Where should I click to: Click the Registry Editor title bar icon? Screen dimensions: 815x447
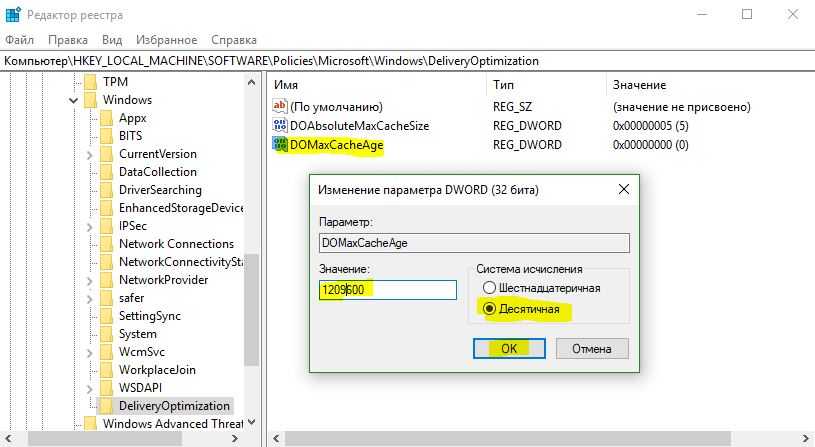point(12,15)
